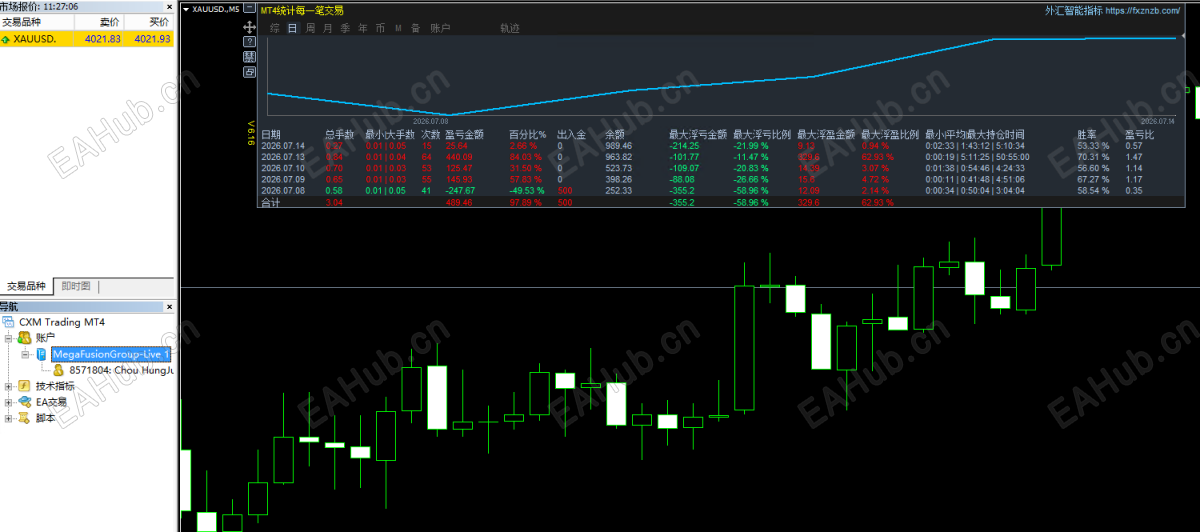Viewport: 1200px width, 532px height.
Task: Switch to the 即时图 tab
Action: (x=76, y=286)
